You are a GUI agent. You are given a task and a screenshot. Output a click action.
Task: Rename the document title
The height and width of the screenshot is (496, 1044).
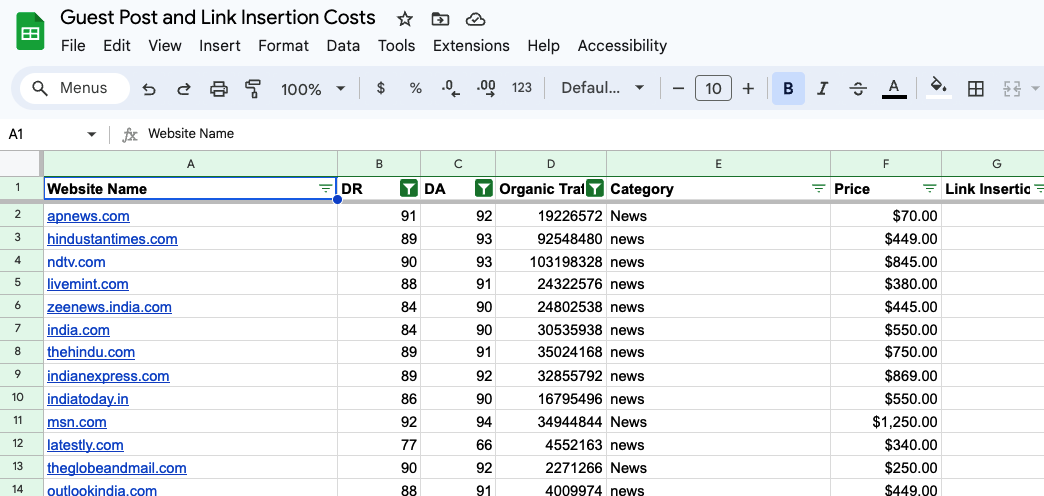click(x=218, y=17)
